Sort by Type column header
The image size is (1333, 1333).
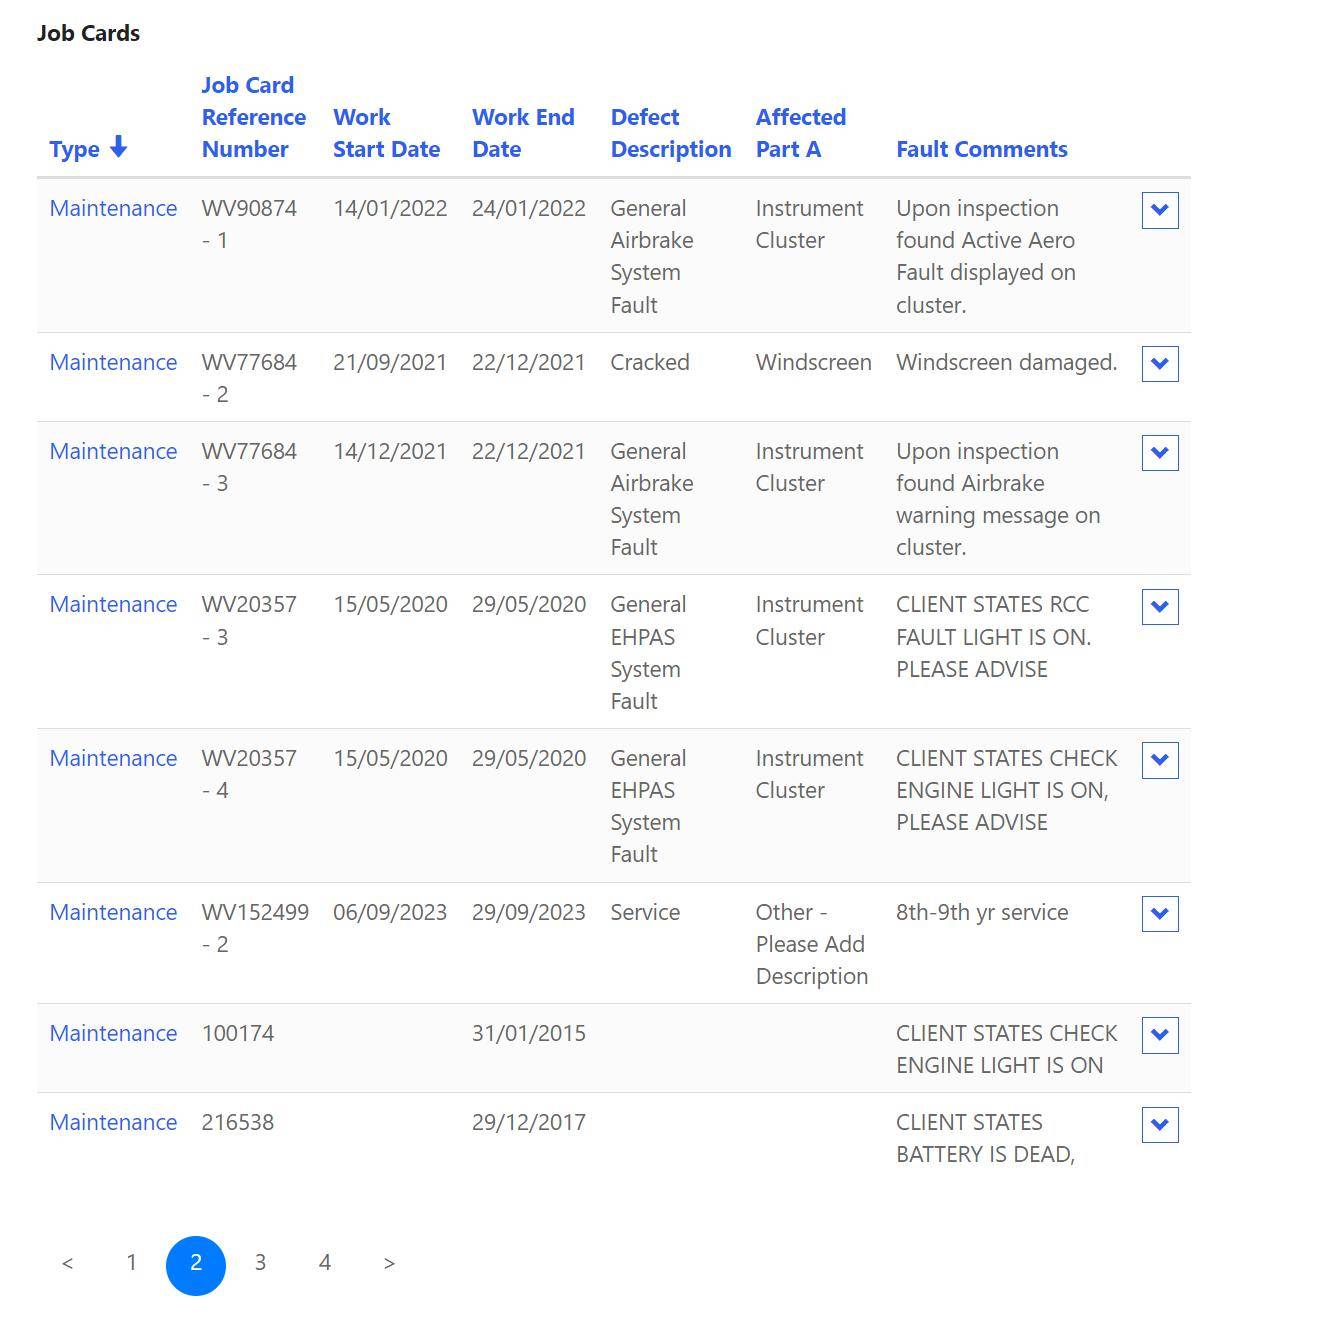[75, 149]
